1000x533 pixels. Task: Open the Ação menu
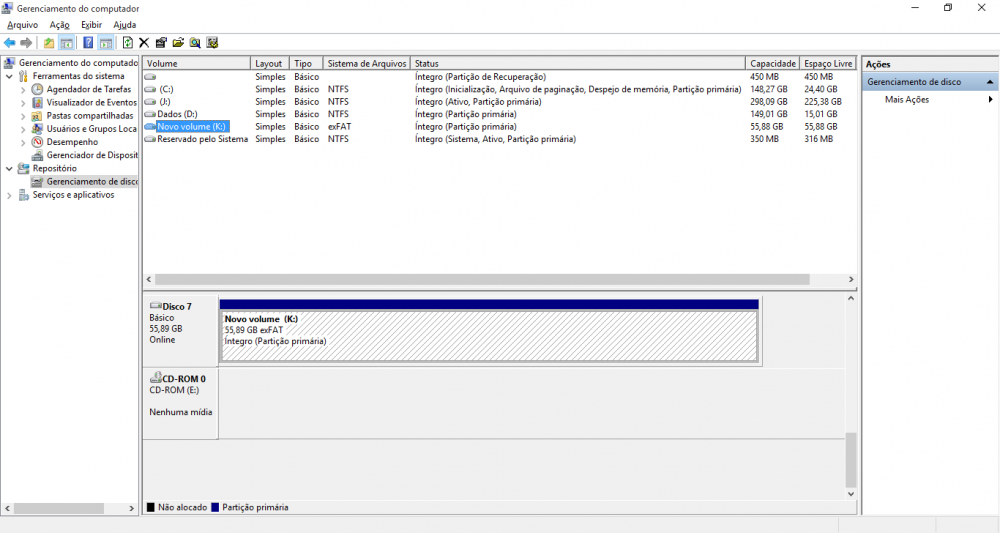59,25
